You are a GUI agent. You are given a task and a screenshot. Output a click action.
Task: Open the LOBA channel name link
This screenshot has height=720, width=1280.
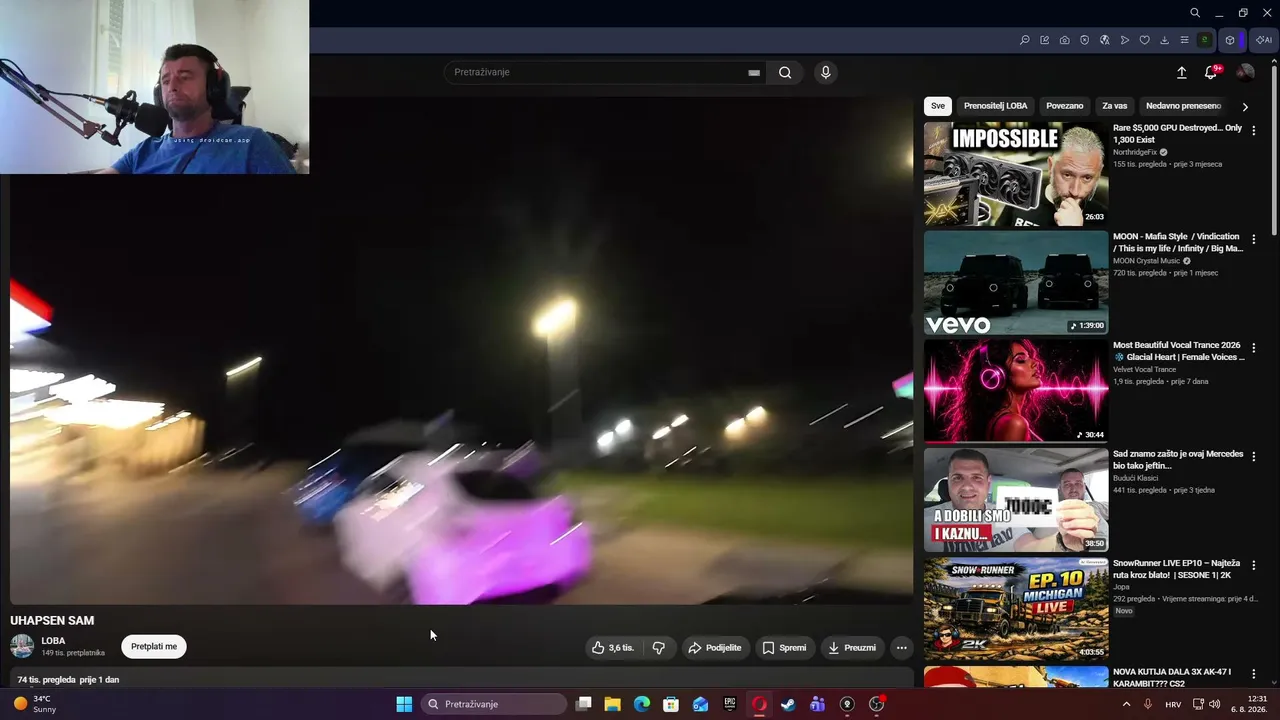pos(53,641)
